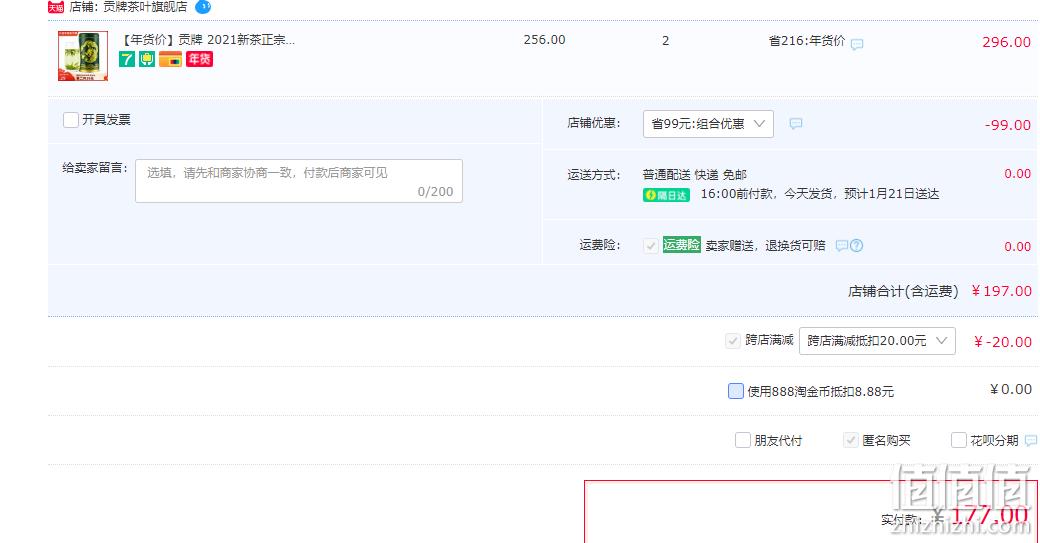
Task: Click the question mark help icon for 运费险
Action: click(856, 246)
